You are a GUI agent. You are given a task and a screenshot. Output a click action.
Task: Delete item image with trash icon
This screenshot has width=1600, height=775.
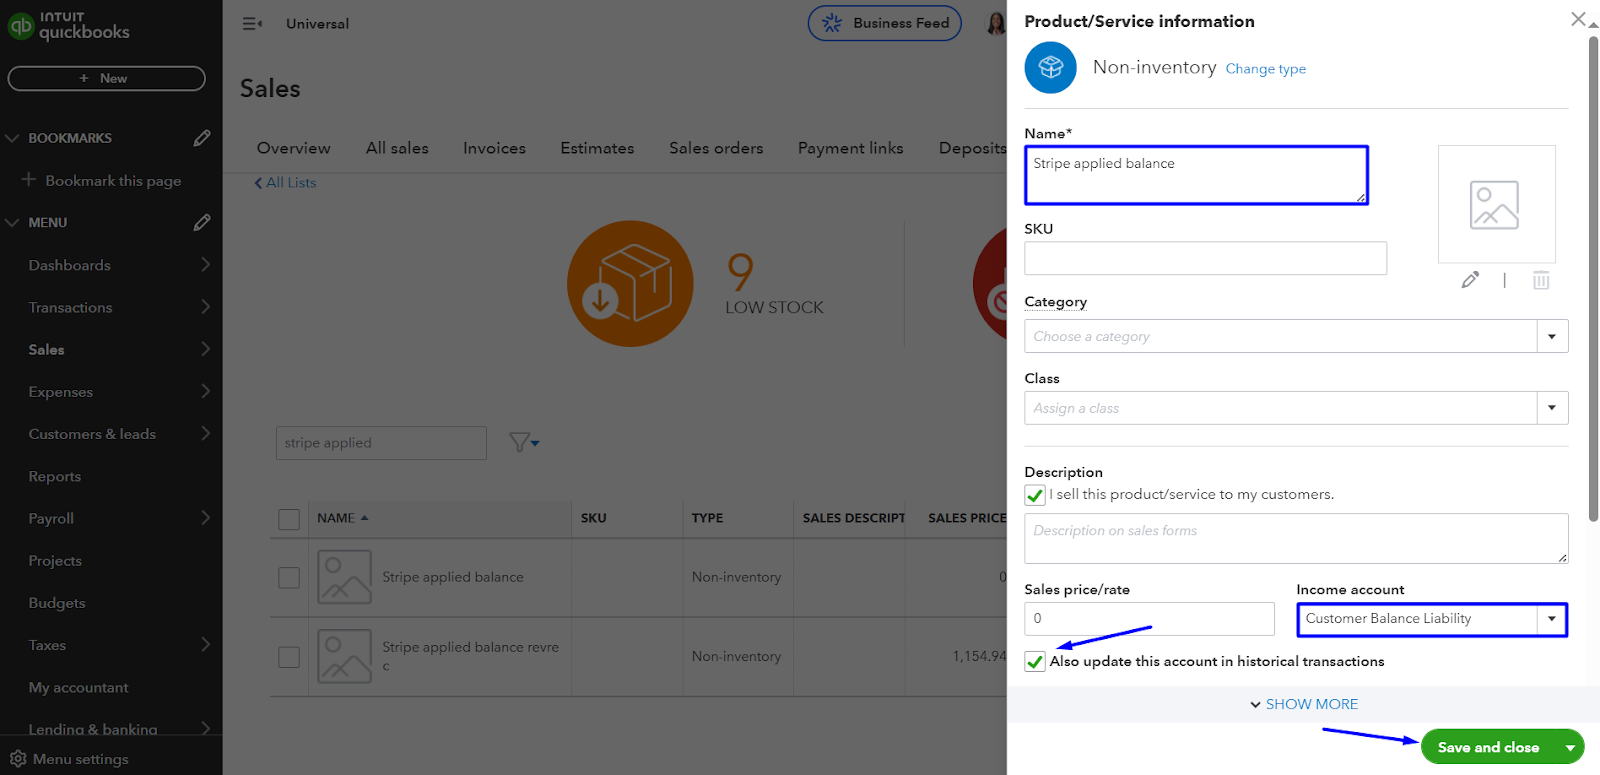[x=1541, y=280]
